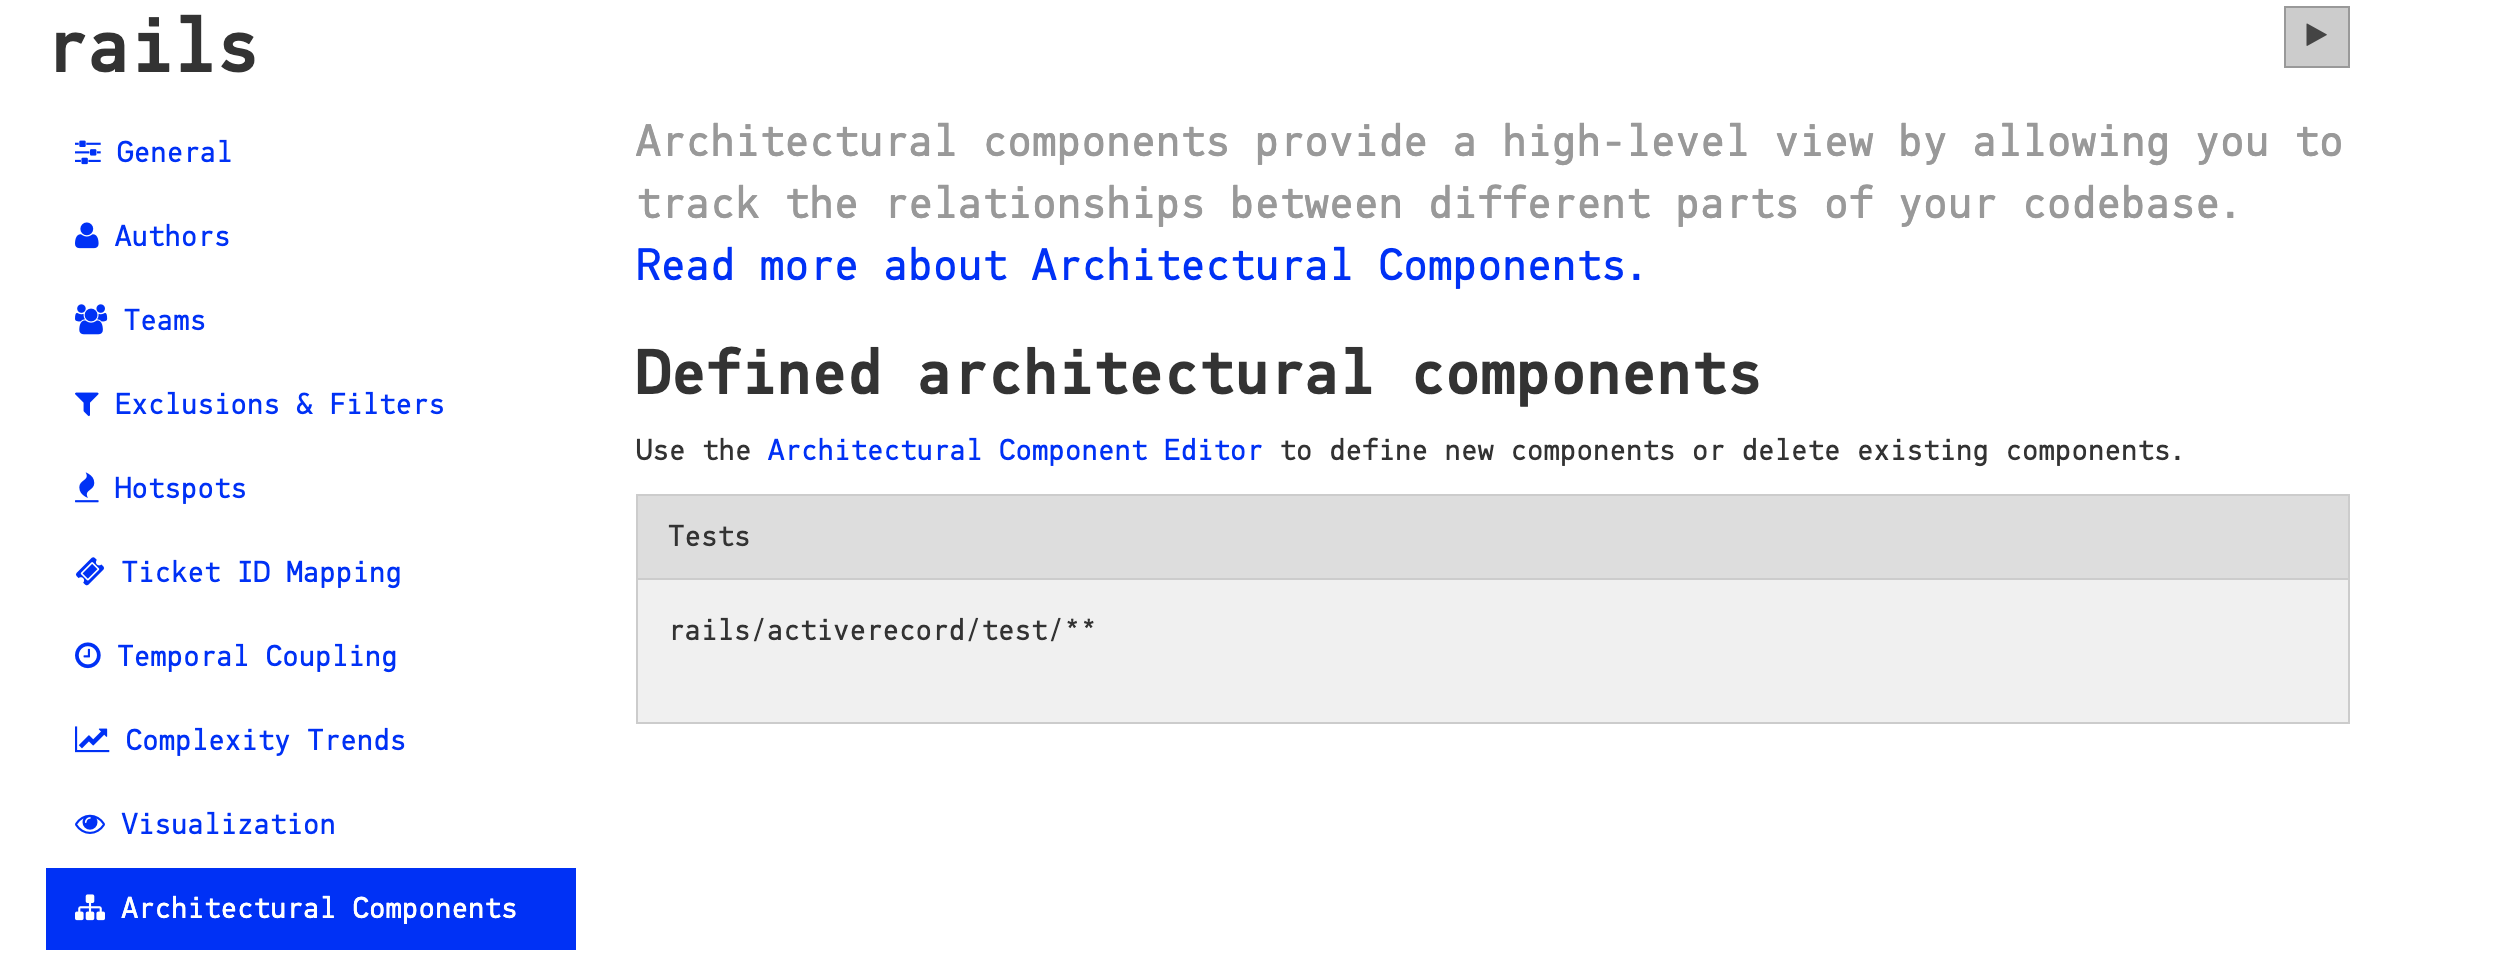Click the sliders icon next to General
Viewport: 2496px width, 972px height.
pyautogui.click(x=88, y=152)
